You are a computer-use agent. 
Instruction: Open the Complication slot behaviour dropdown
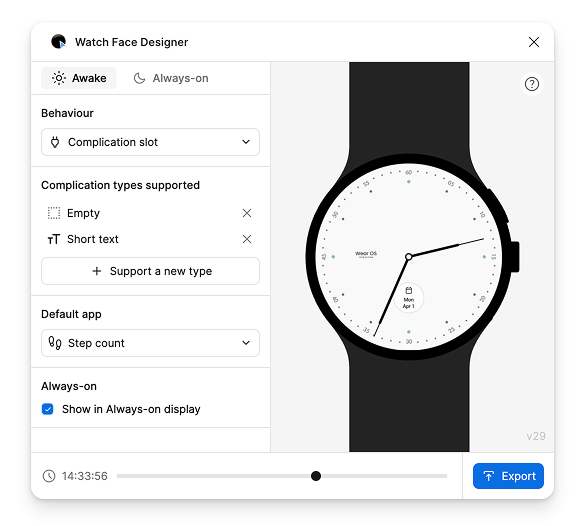[150, 142]
